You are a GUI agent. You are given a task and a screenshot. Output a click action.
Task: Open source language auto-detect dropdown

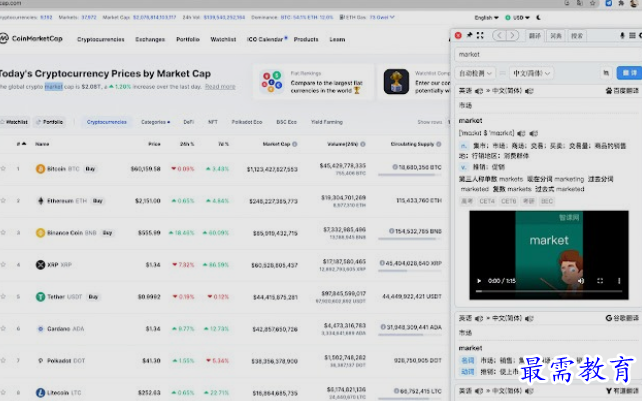pyautogui.click(x=476, y=73)
